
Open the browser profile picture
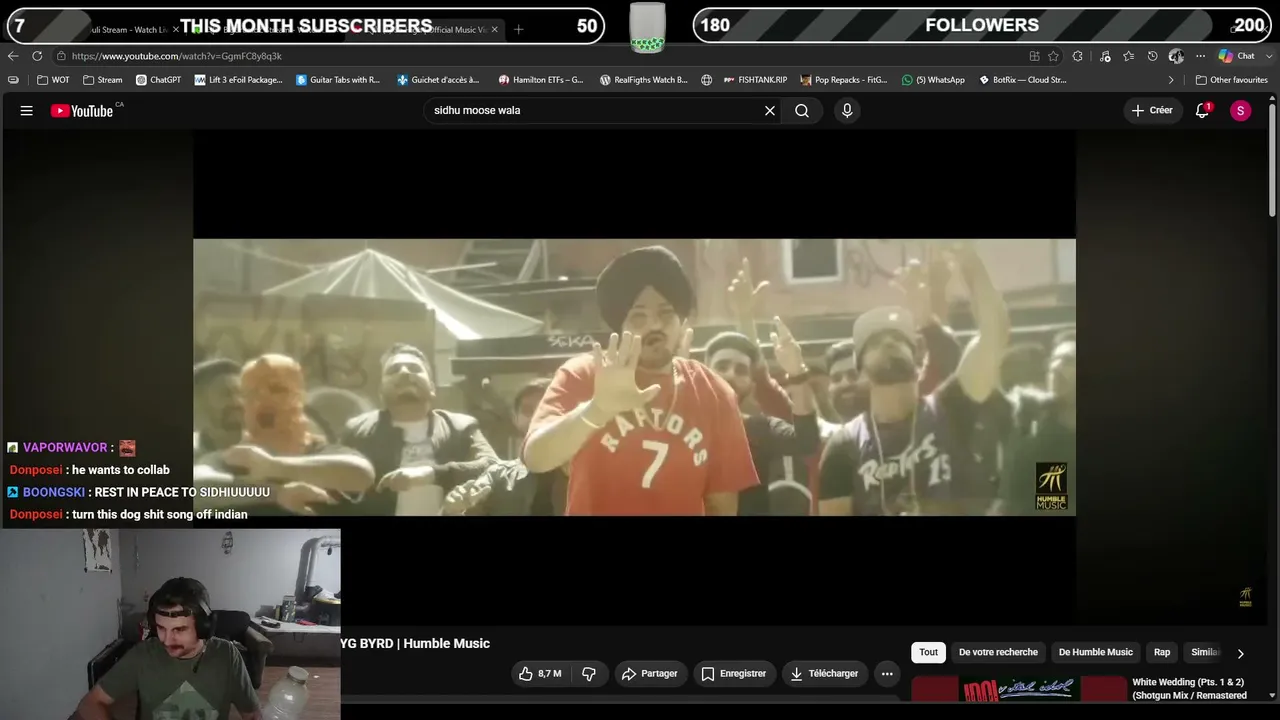pyautogui.click(x=1176, y=56)
